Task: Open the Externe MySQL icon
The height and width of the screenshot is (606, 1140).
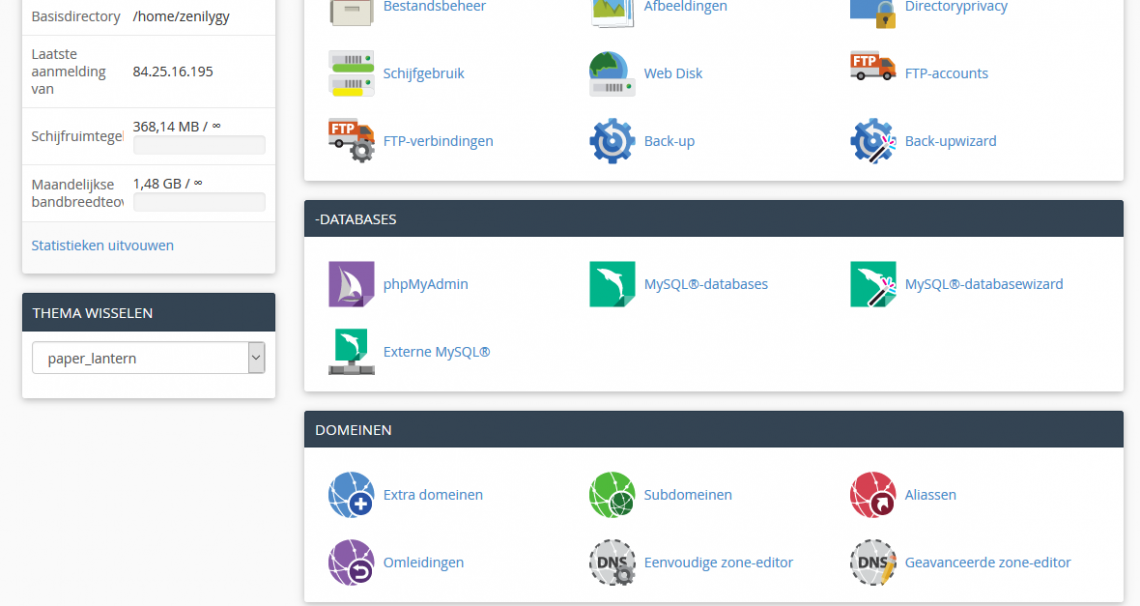Action: pos(351,352)
